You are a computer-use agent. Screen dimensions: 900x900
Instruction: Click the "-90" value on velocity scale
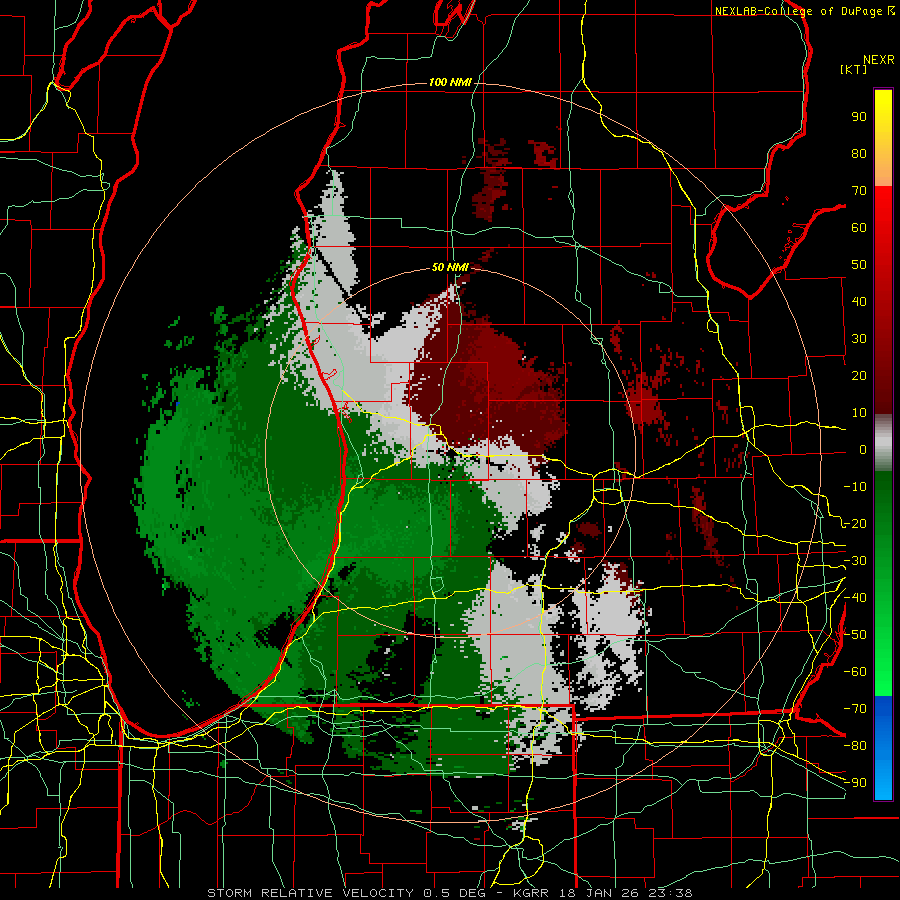tap(855, 783)
